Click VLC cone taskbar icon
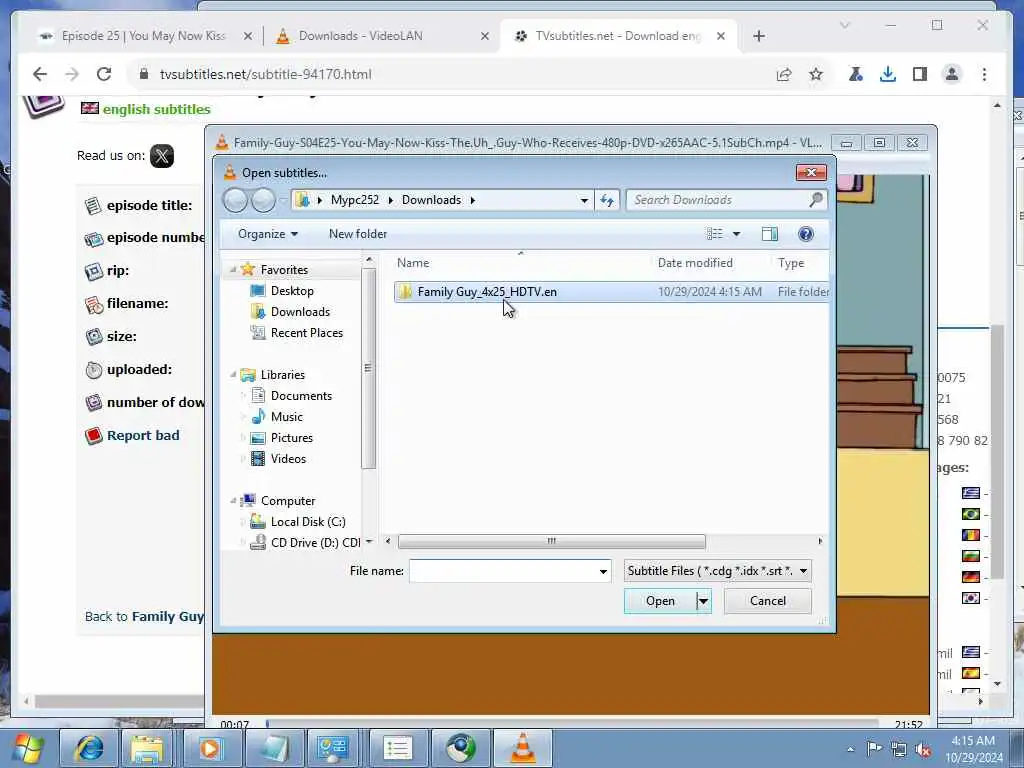 point(522,748)
